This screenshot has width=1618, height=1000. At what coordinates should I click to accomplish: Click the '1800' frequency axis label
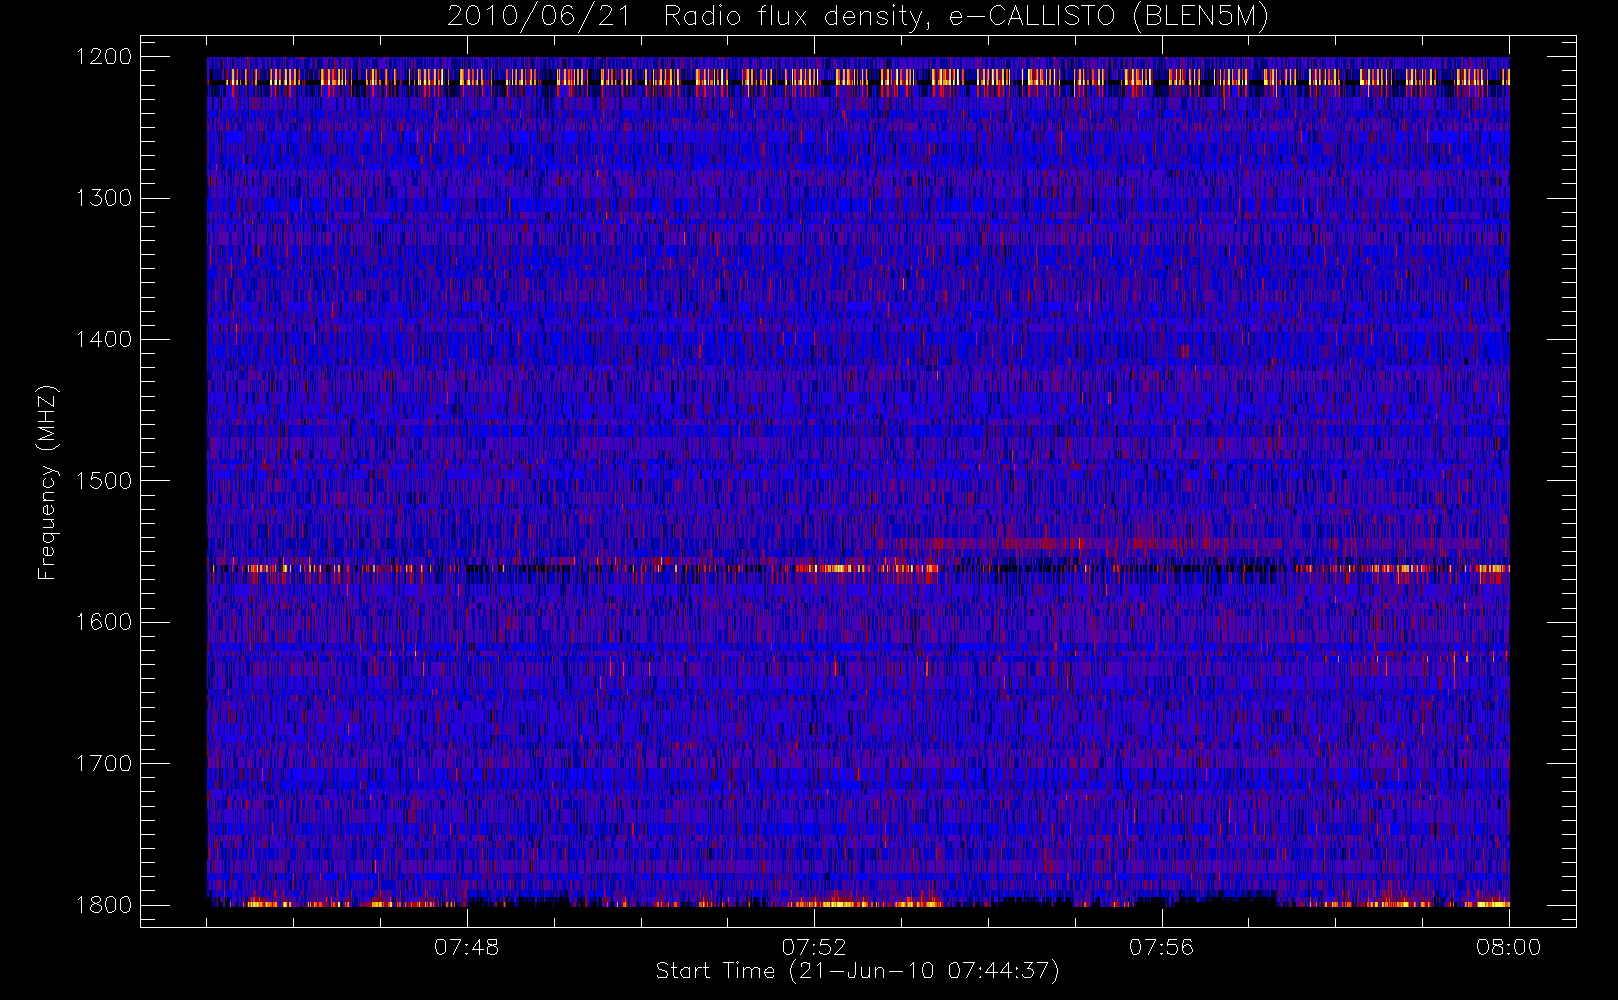point(104,905)
